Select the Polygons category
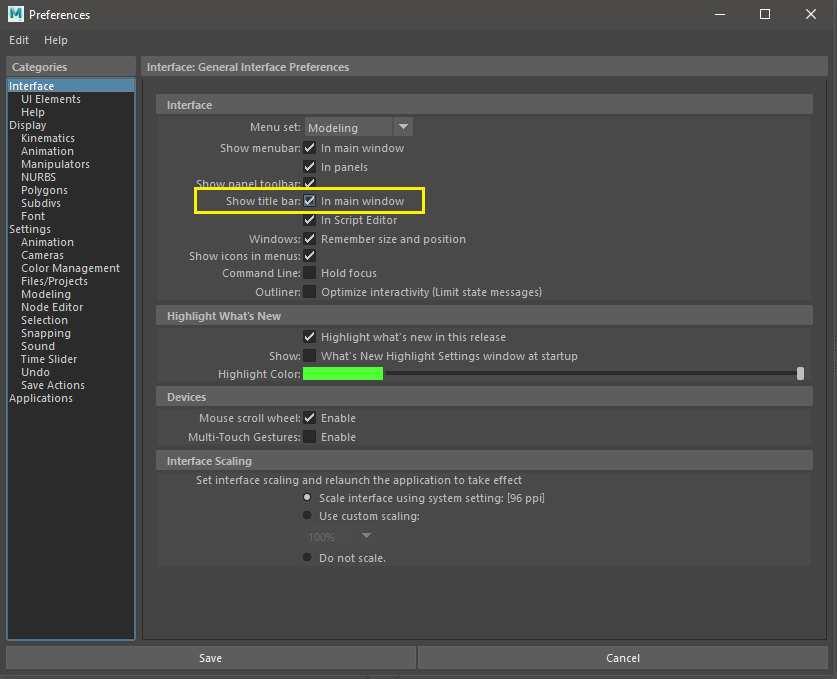 [x=44, y=190]
